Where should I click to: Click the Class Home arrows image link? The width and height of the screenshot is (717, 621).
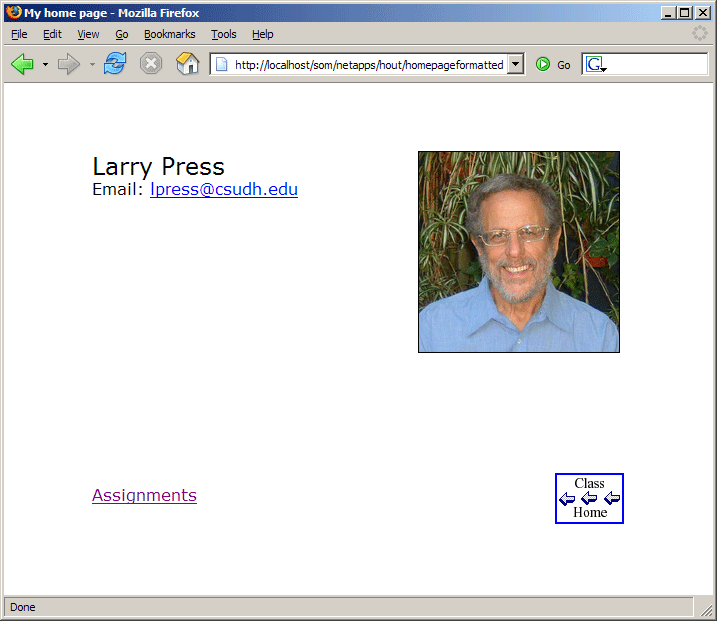coord(589,498)
